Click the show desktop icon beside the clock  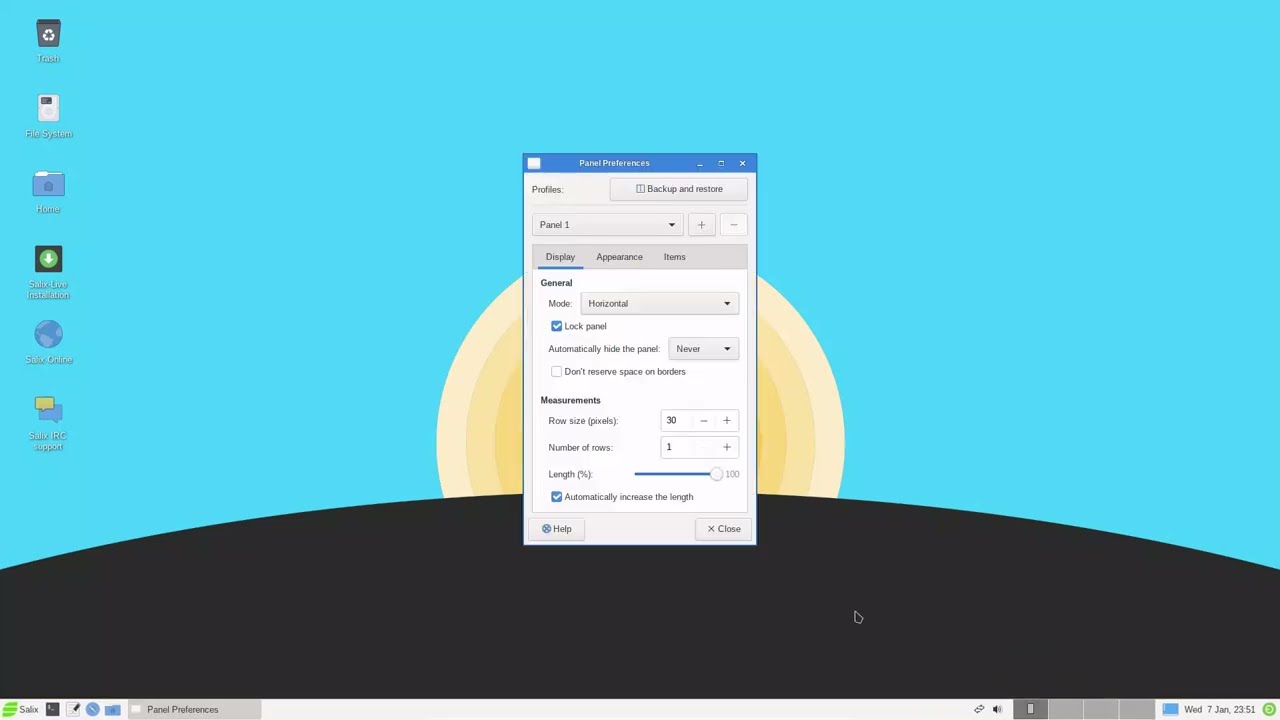pos(1170,709)
